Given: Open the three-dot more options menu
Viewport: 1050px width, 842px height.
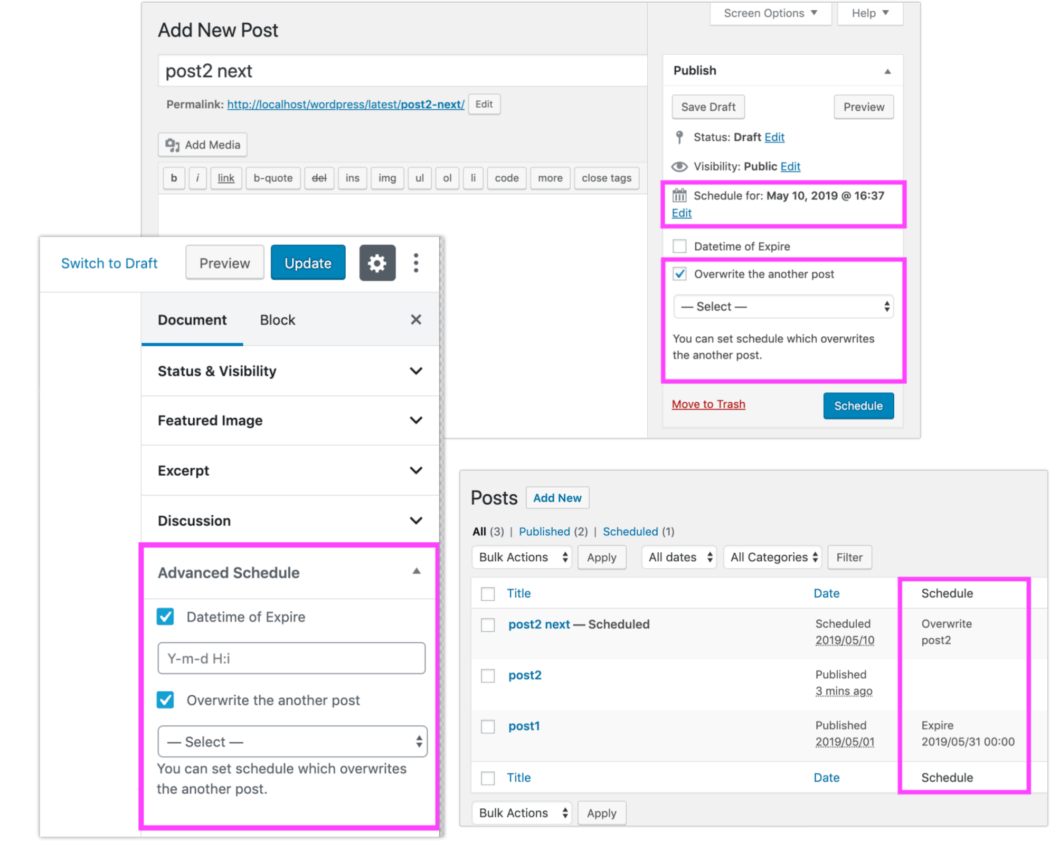Looking at the screenshot, I should [x=416, y=263].
